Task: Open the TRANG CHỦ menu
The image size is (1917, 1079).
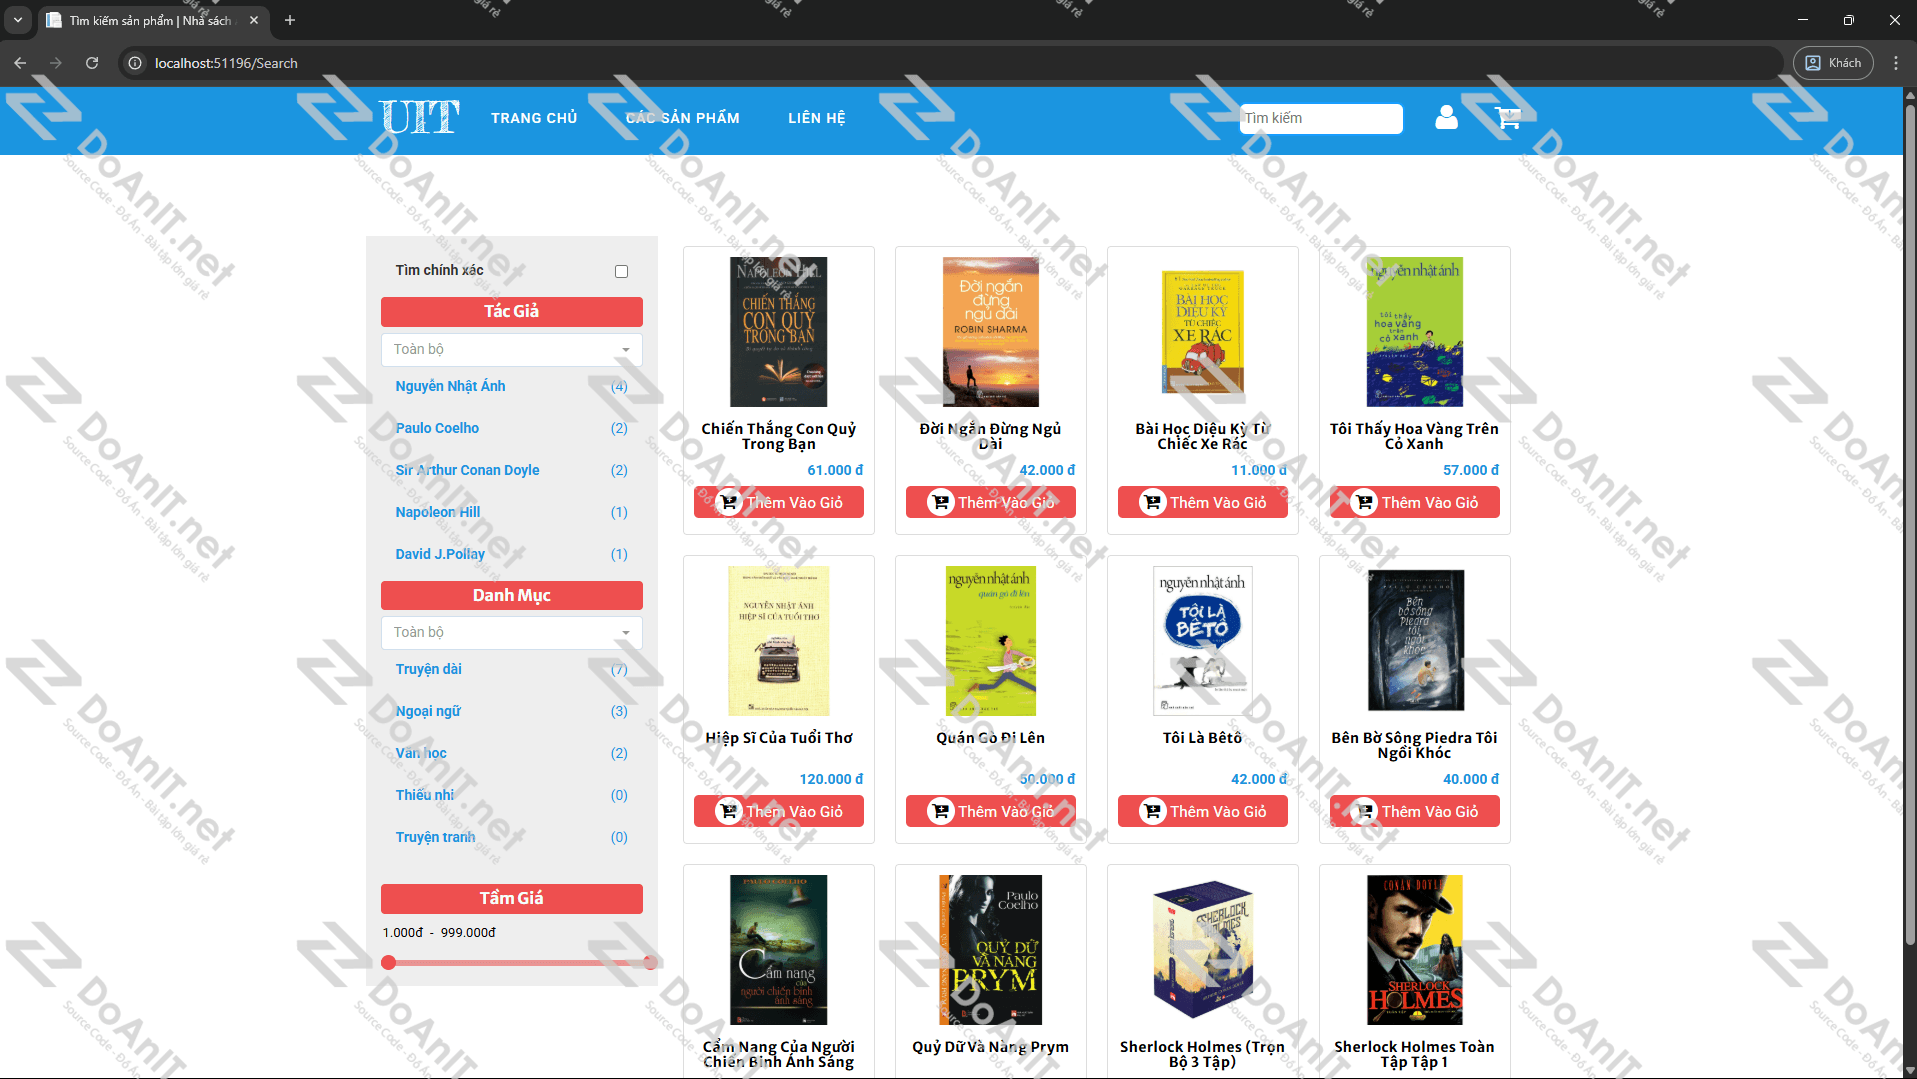Action: [534, 118]
